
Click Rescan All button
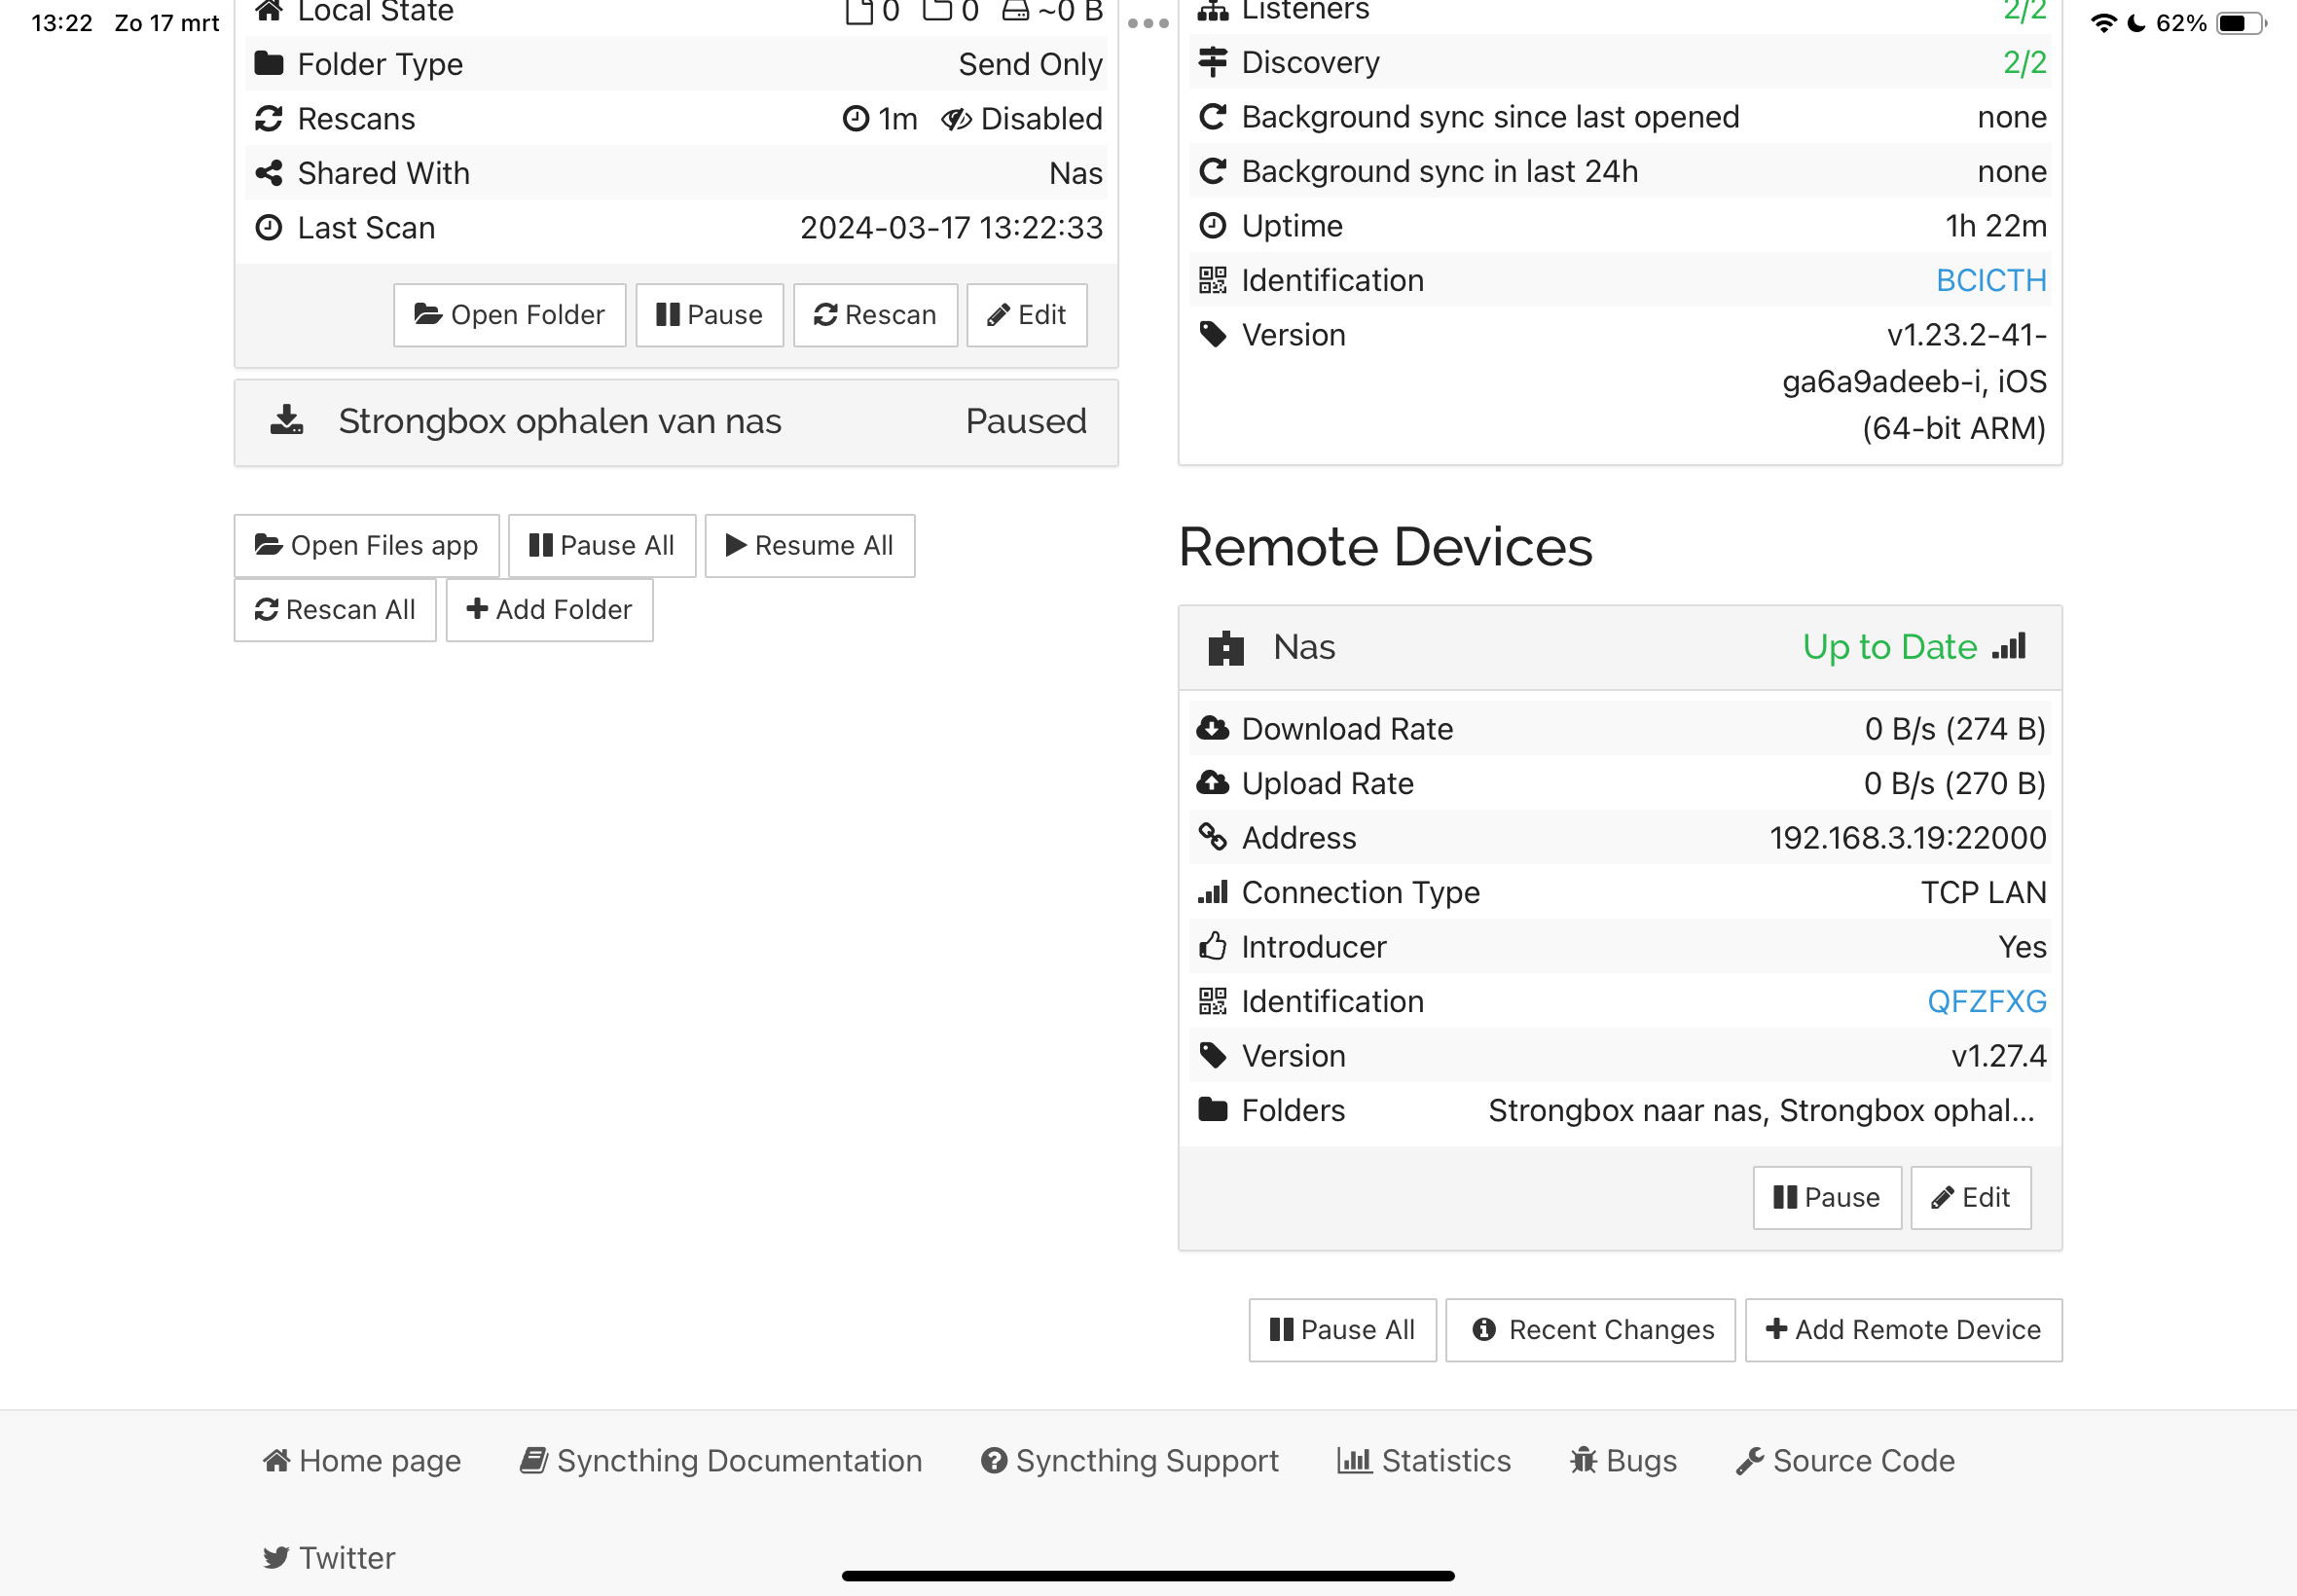coord(335,610)
